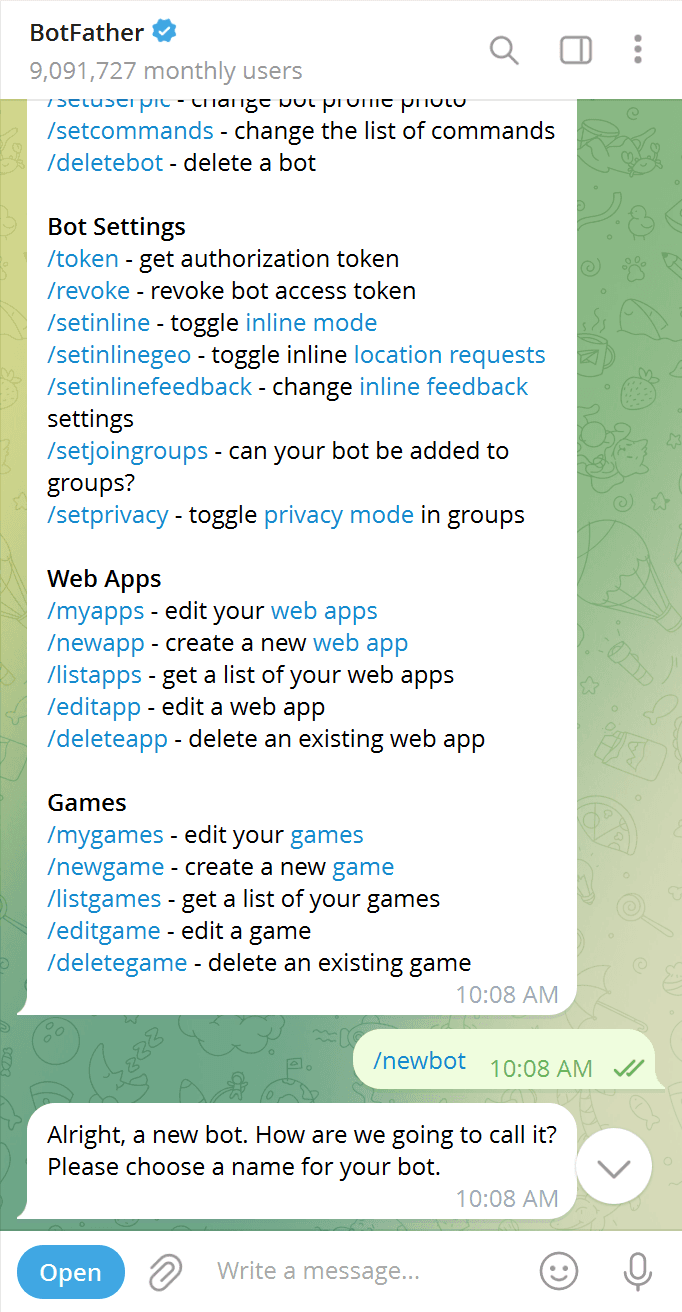Click the attach file paperclip icon
Image resolution: width=682 pixels, height=1312 pixels.
(x=166, y=1272)
